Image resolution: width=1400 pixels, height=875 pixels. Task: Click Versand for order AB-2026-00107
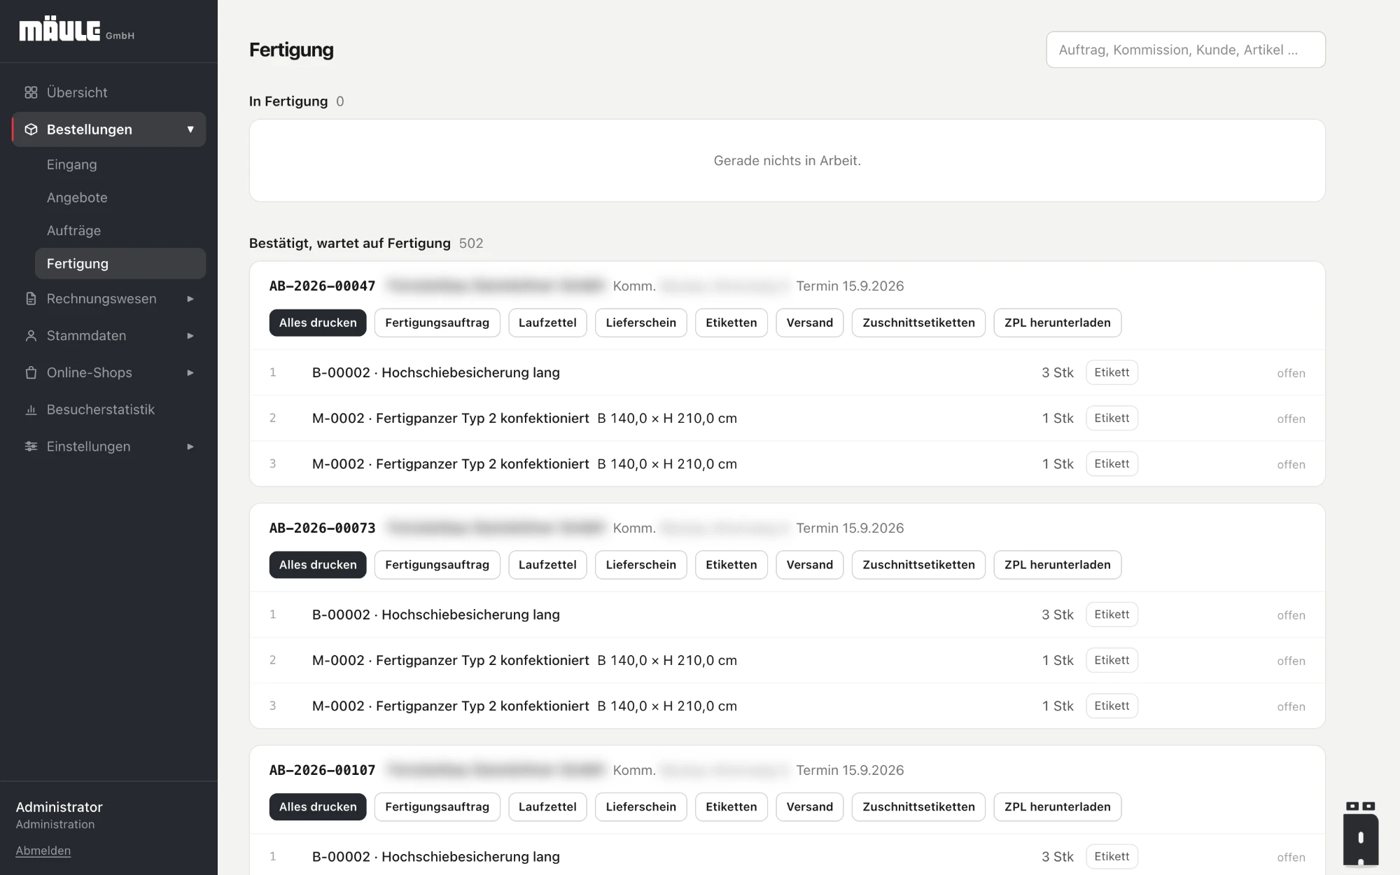tap(810, 807)
